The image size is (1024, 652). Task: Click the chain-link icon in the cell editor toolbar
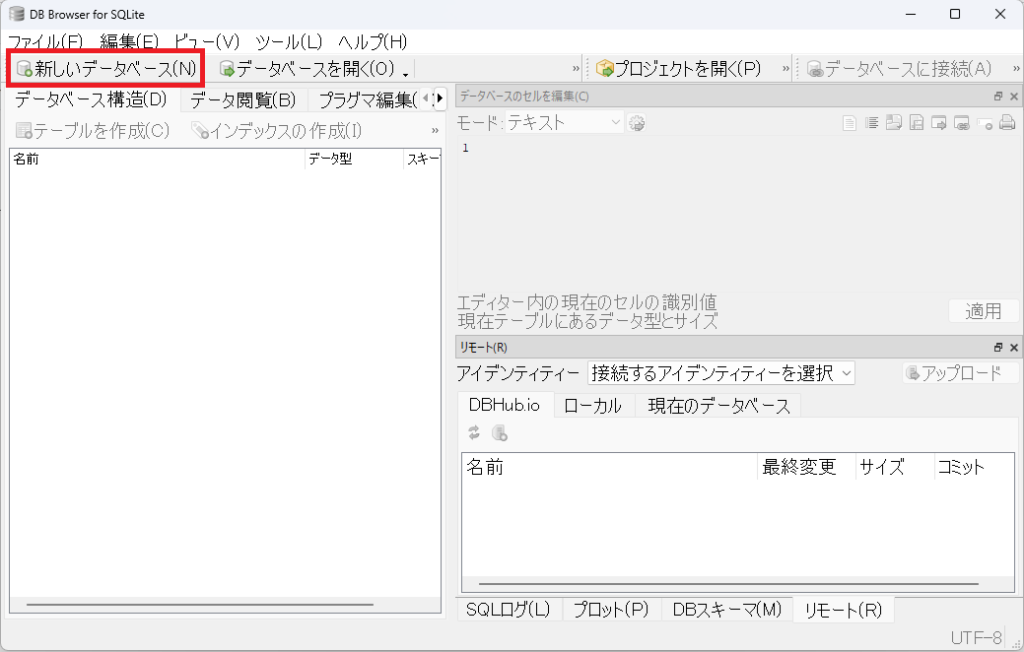tap(962, 123)
